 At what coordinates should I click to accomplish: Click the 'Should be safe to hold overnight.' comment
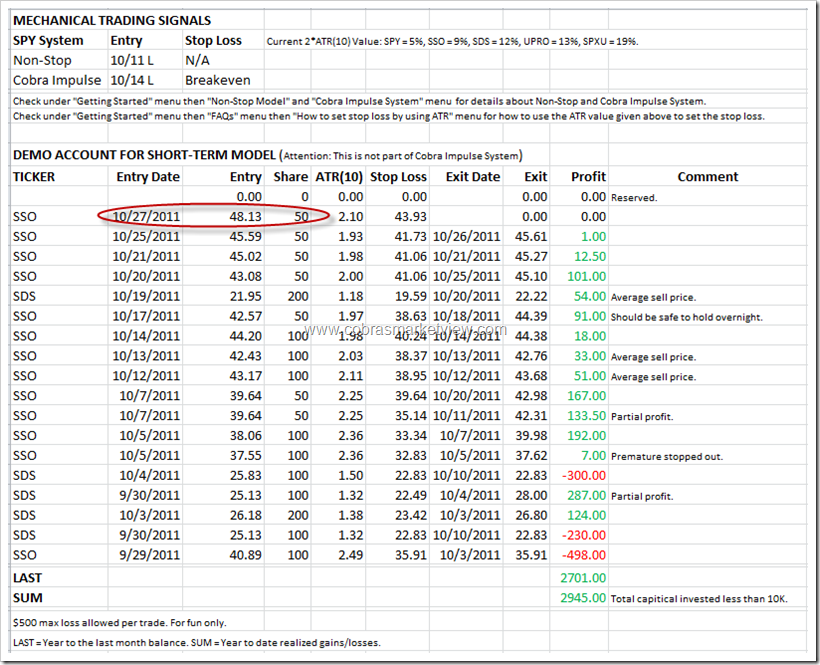point(687,317)
